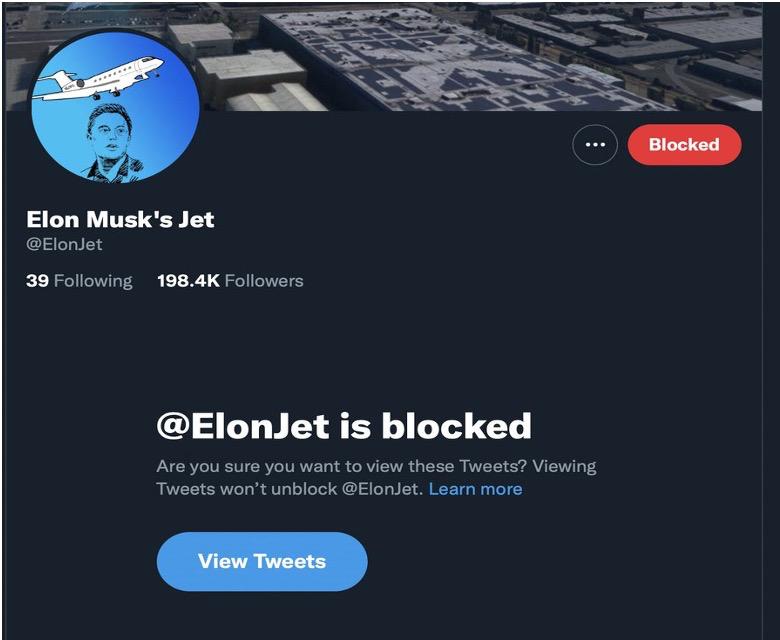780x640 pixels.
Task: Open the 198.4K Followers list
Action: pos(230,281)
